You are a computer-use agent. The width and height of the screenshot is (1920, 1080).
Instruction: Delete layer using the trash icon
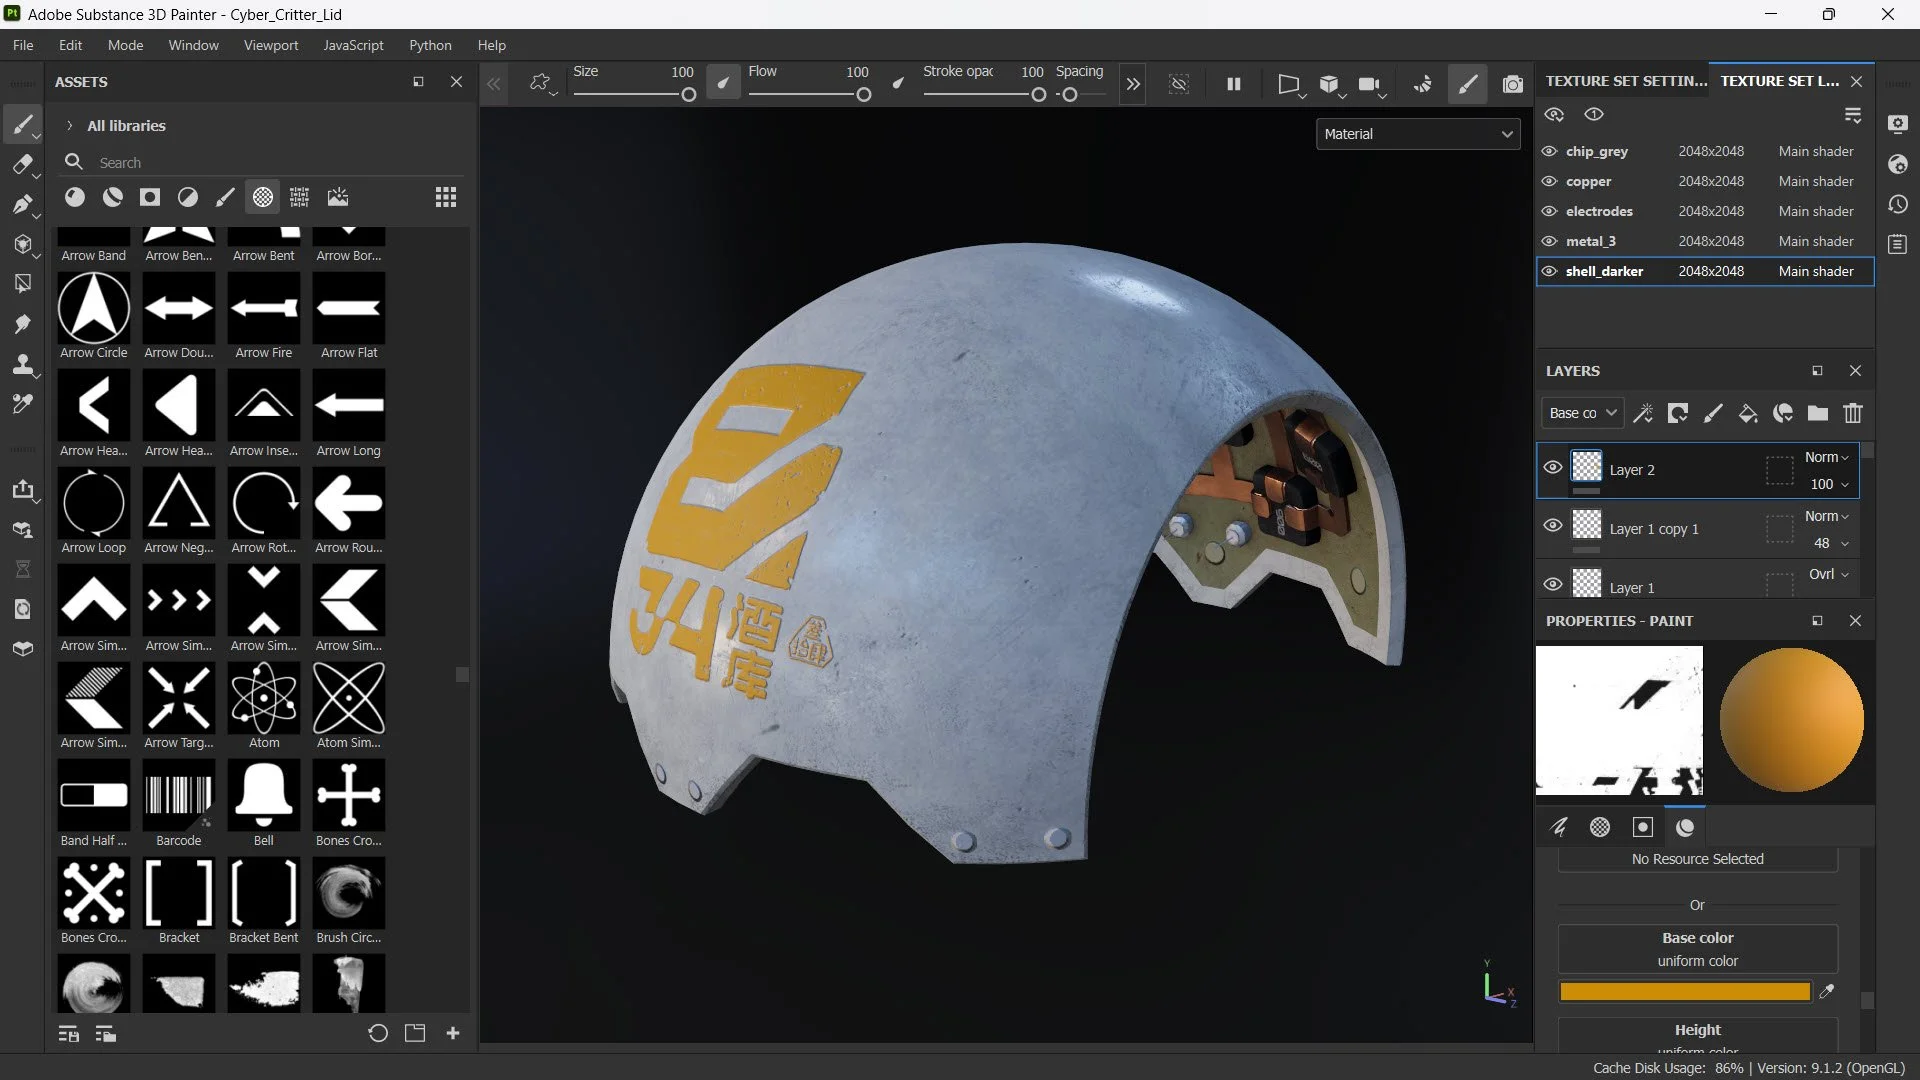coord(1852,413)
